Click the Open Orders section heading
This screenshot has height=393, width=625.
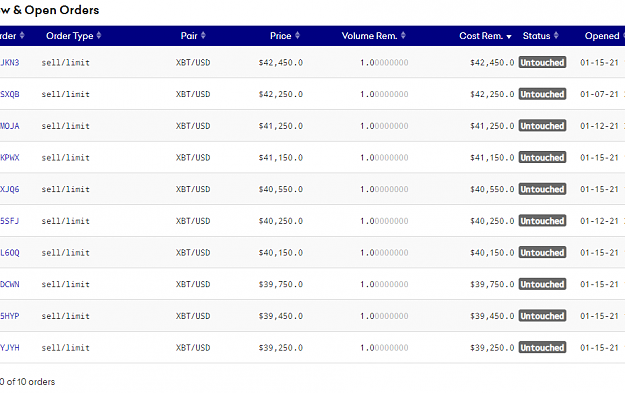49,10
